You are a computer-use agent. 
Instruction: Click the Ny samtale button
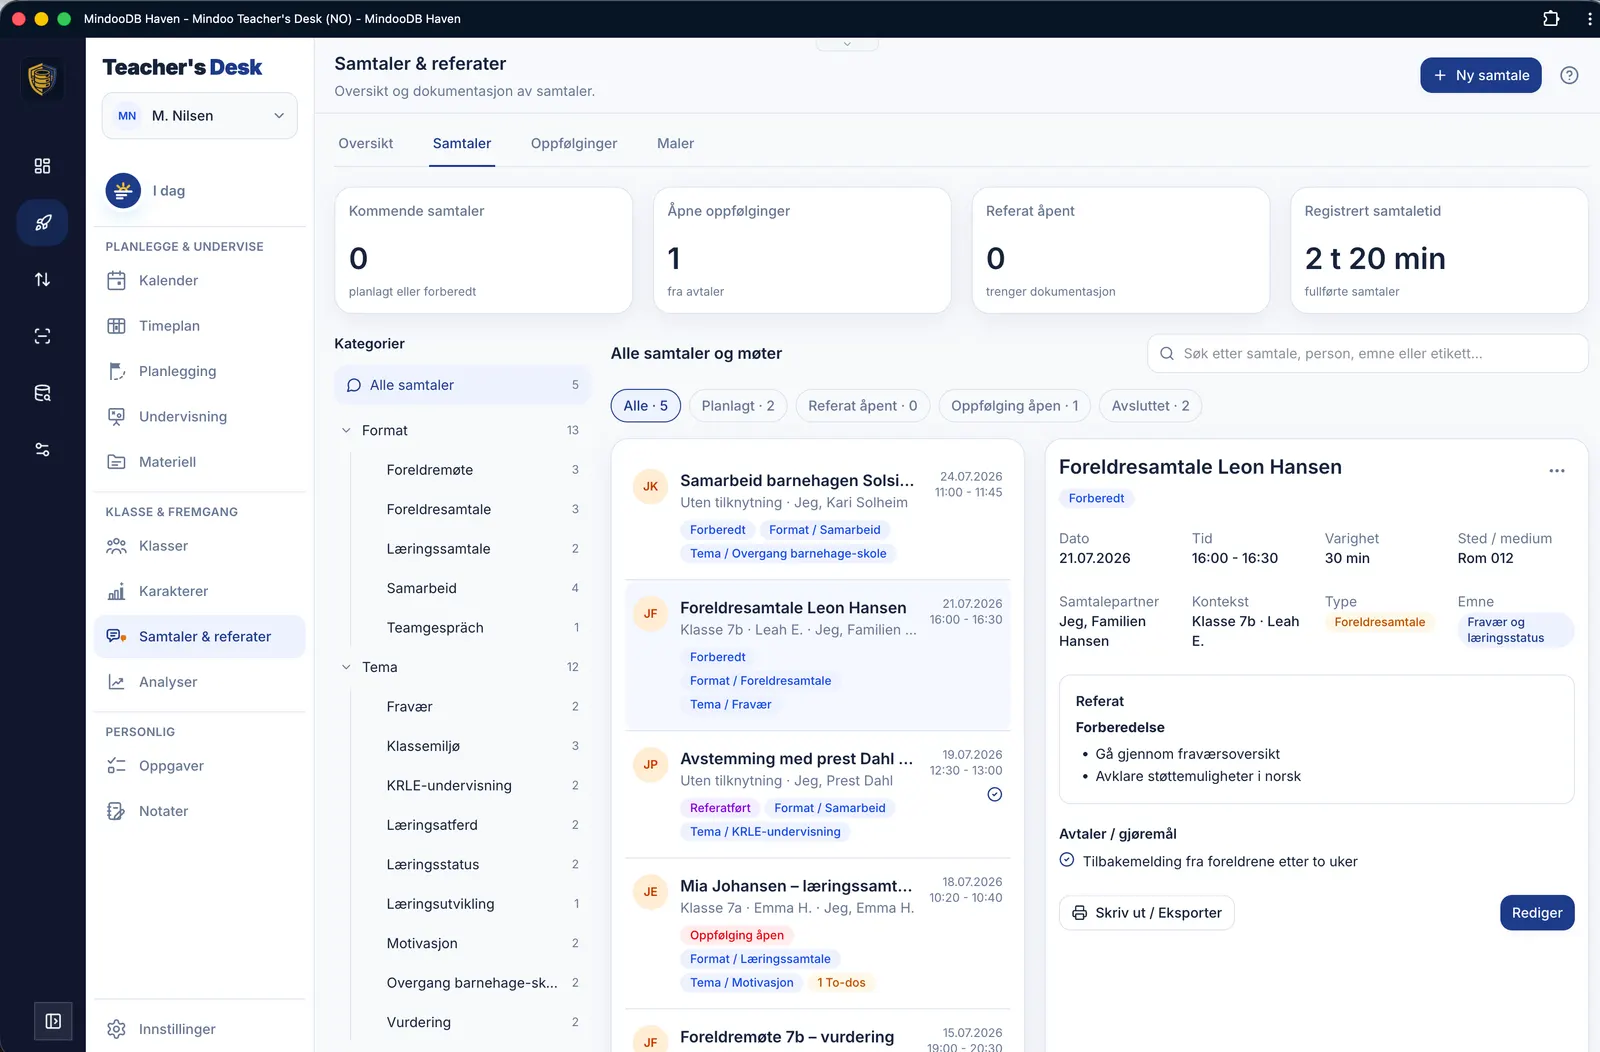click(x=1481, y=75)
